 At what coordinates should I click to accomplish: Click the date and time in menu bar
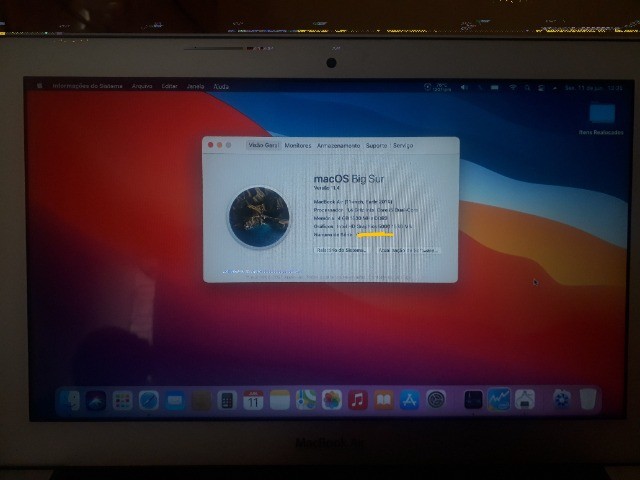click(593, 88)
